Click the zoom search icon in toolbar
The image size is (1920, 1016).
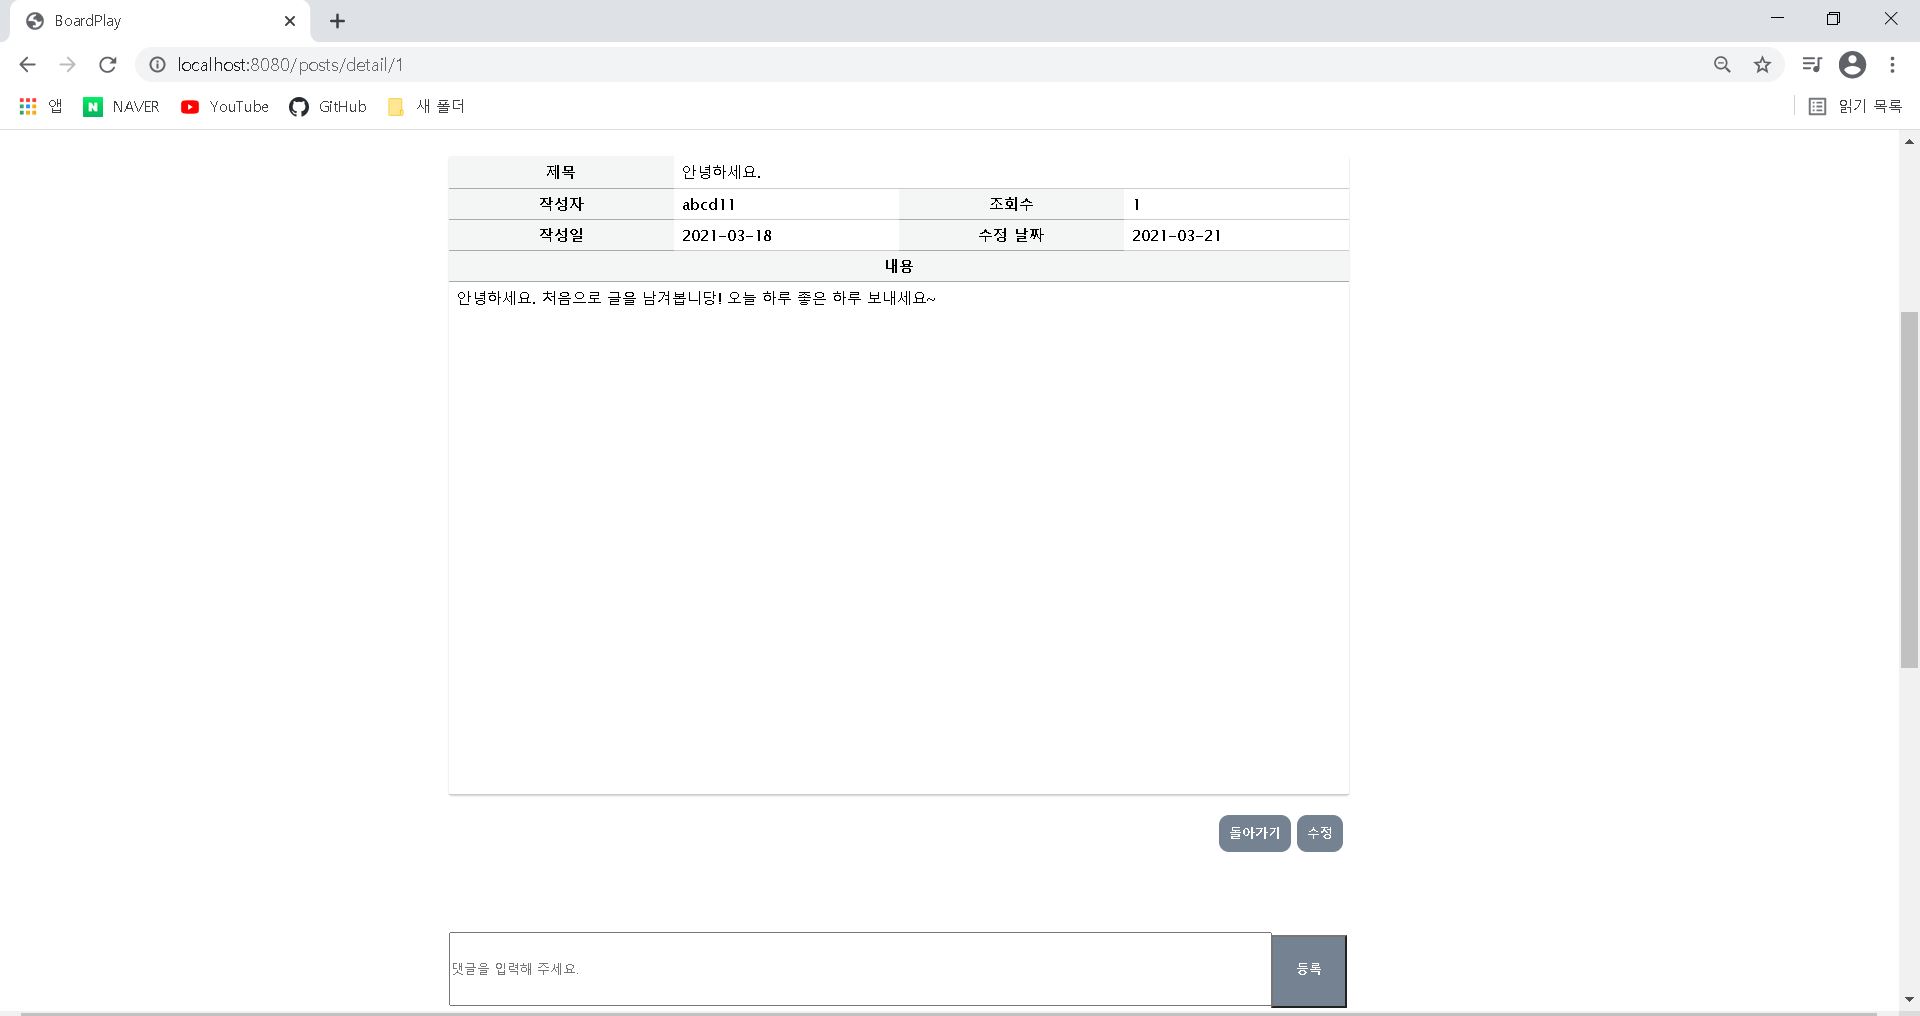(x=1722, y=64)
